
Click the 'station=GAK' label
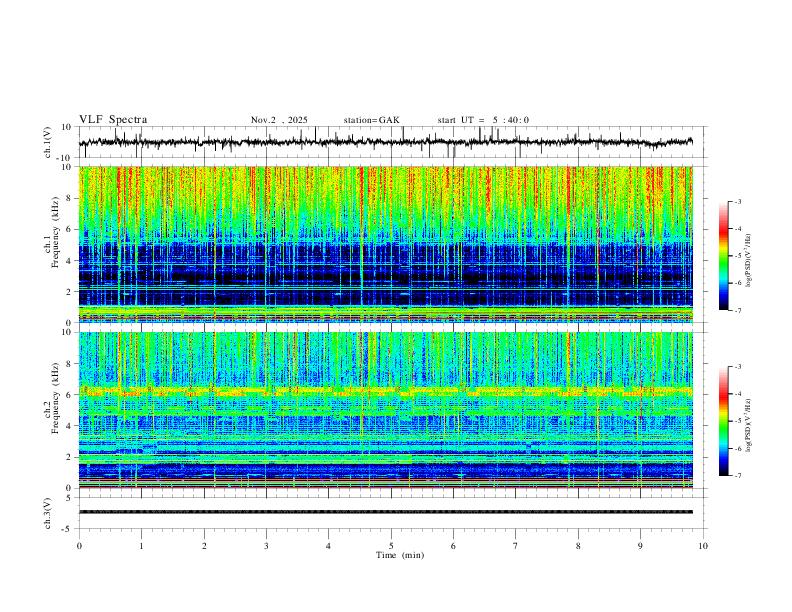click(371, 120)
